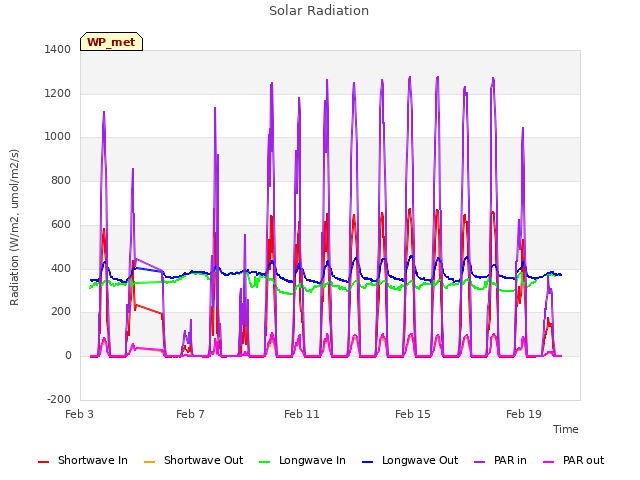Viewport: 640px width, 480px height.
Task: Click the Feb 19 x-axis label
Action: pyautogui.click(x=523, y=414)
